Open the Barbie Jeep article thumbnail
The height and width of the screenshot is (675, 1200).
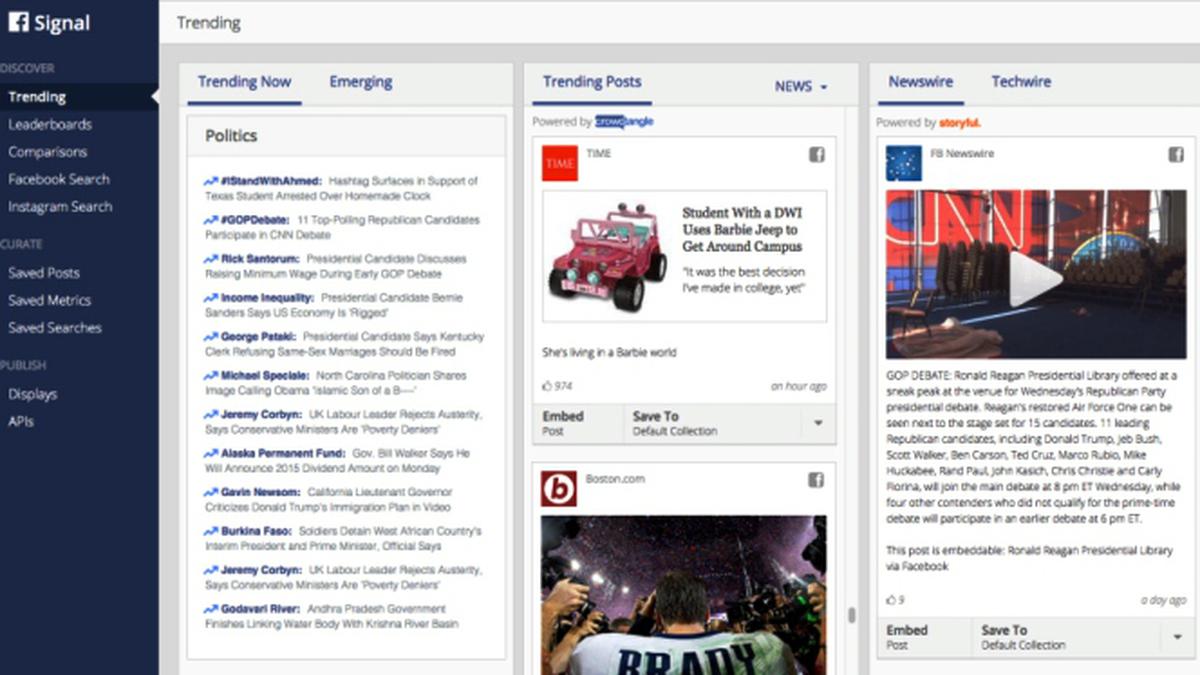coord(608,257)
